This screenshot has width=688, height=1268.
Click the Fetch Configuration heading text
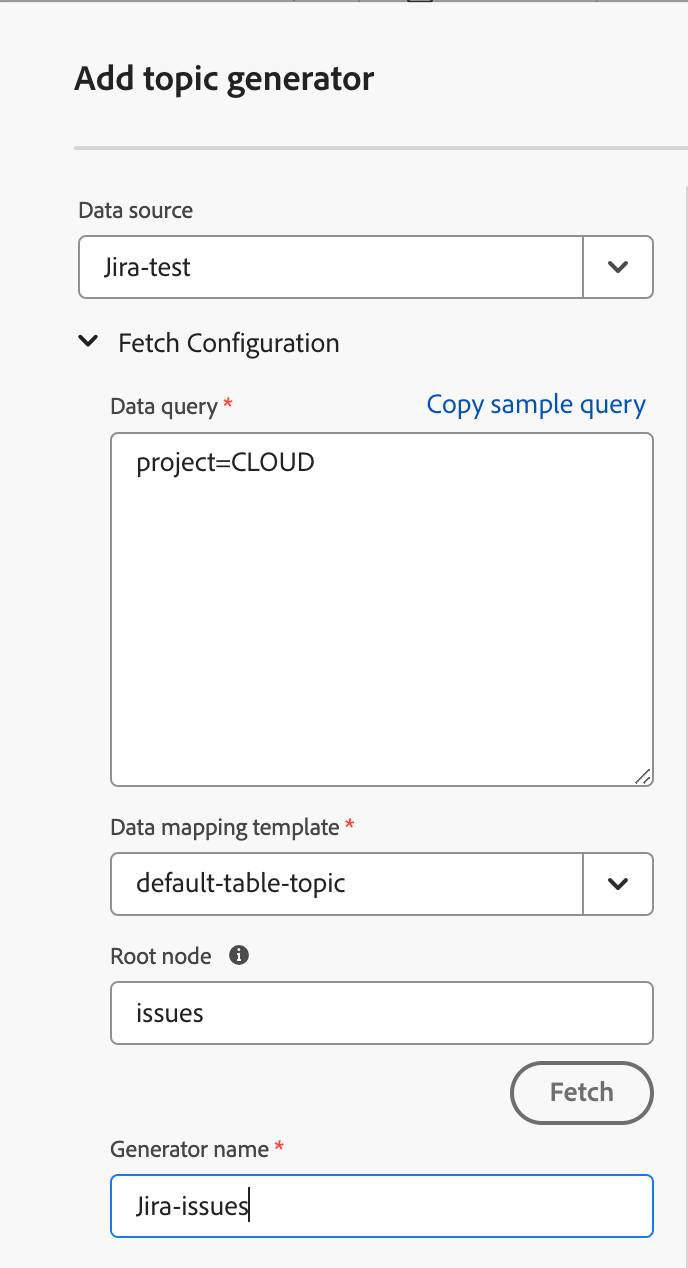pyautogui.click(x=228, y=343)
